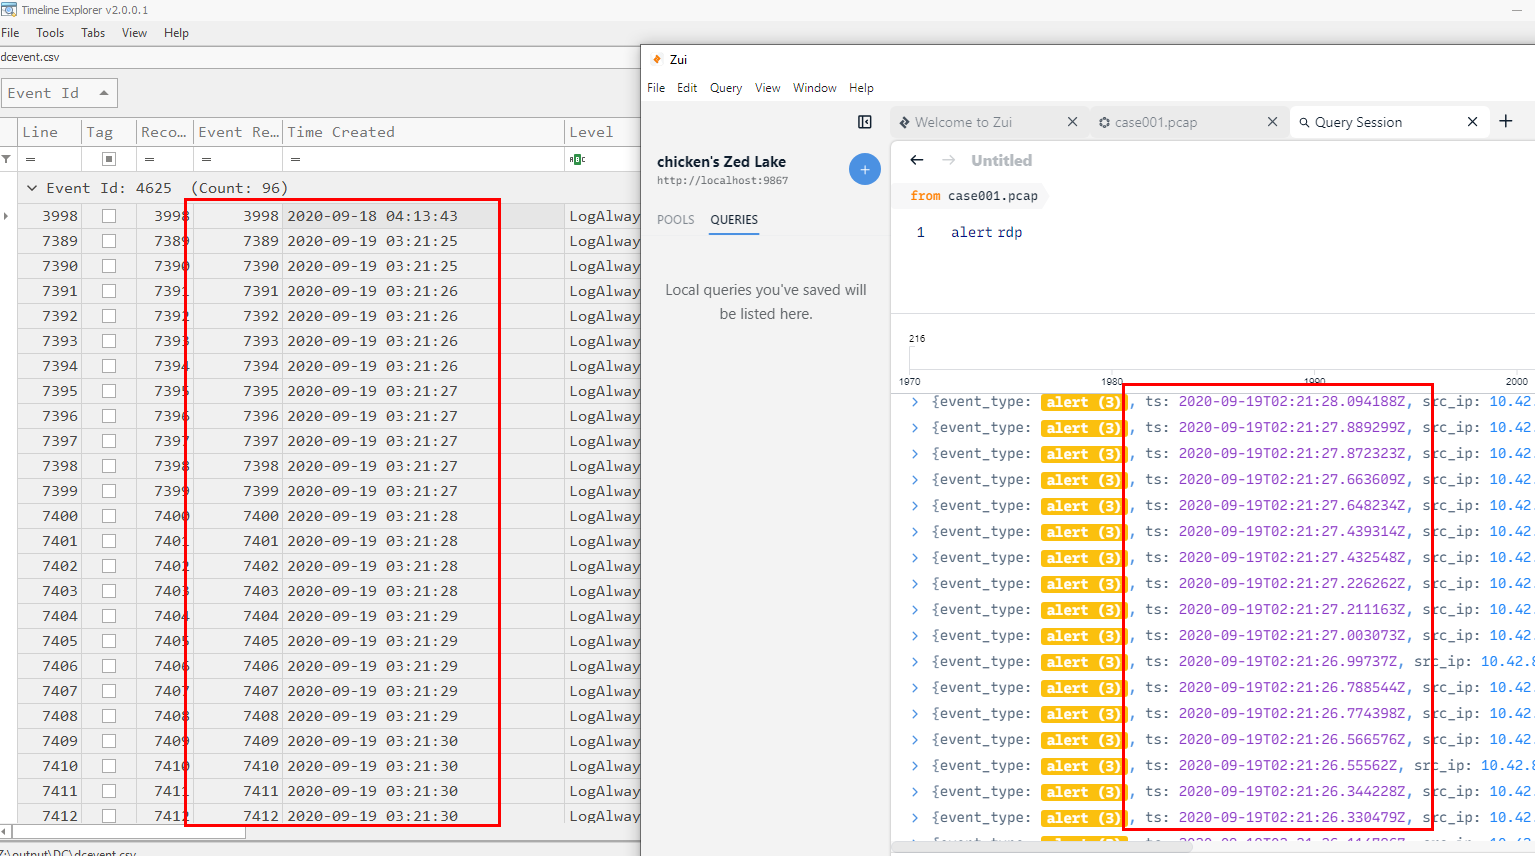This screenshot has height=856, width=1535.
Task: Tick the Tag checkbox for line 3998
Action: (x=109, y=216)
